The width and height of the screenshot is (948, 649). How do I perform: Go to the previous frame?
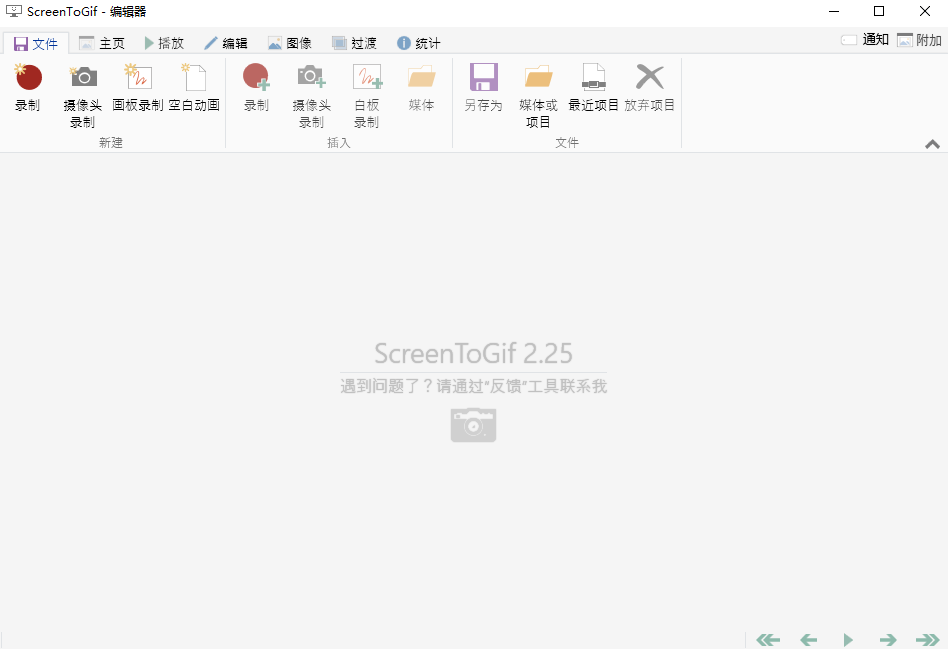pos(808,639)
